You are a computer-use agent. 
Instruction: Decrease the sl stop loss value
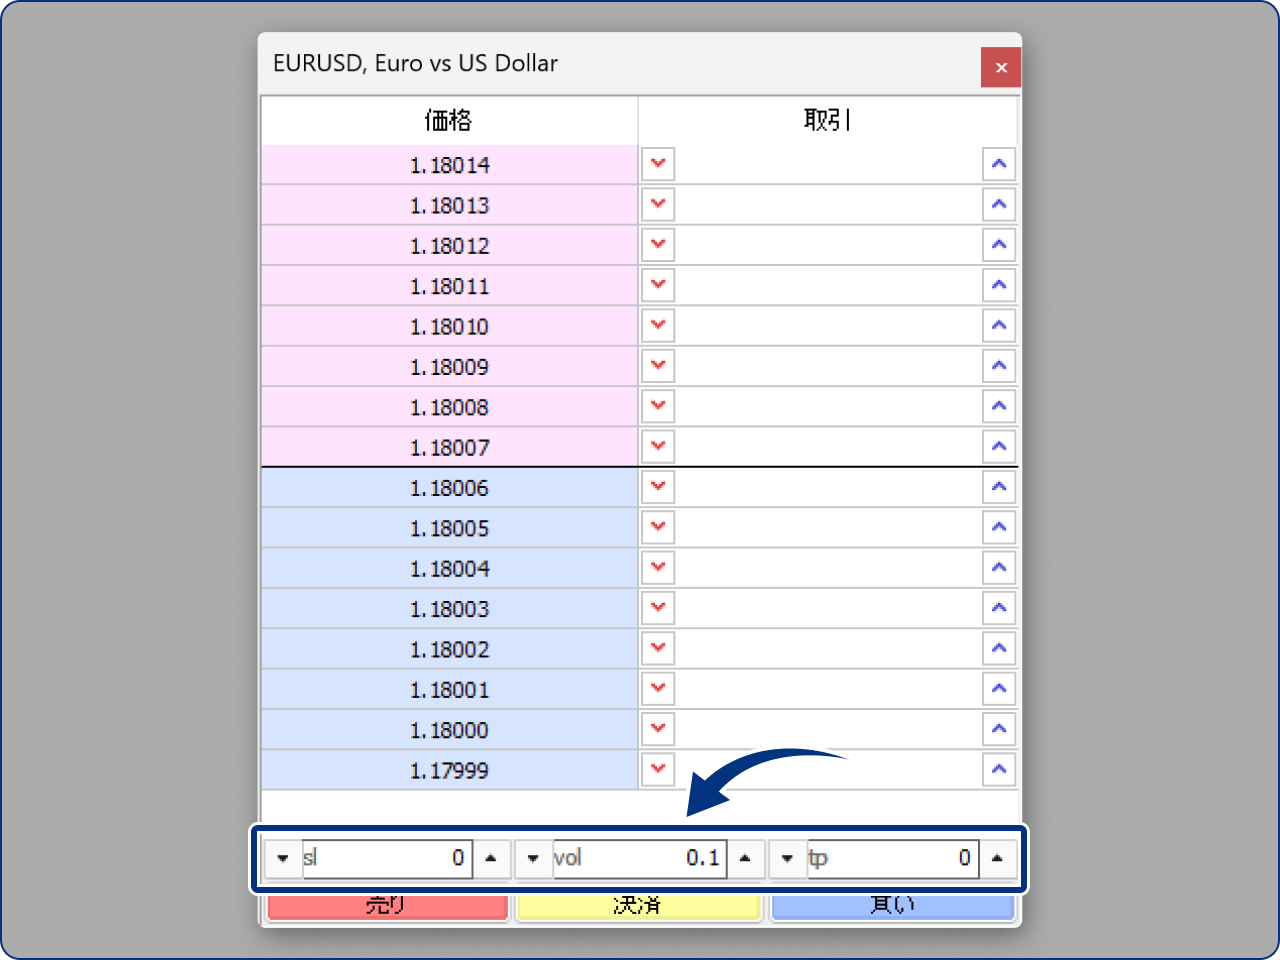click(283, 858)
